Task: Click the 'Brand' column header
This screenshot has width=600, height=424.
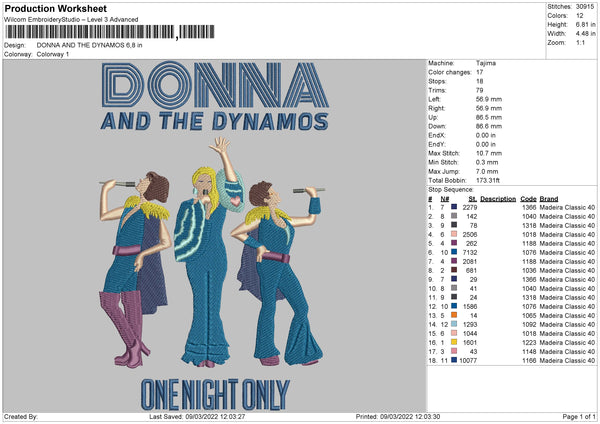Action: tap(549, 199)
